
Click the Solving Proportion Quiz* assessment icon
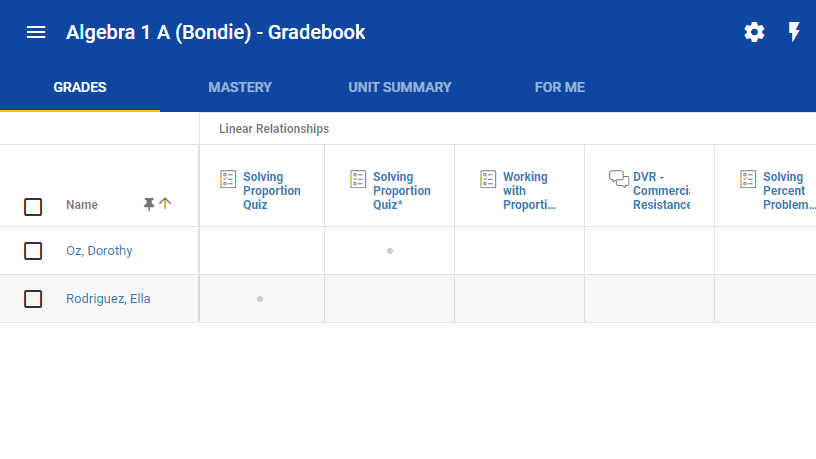click(x=358, y=179)
